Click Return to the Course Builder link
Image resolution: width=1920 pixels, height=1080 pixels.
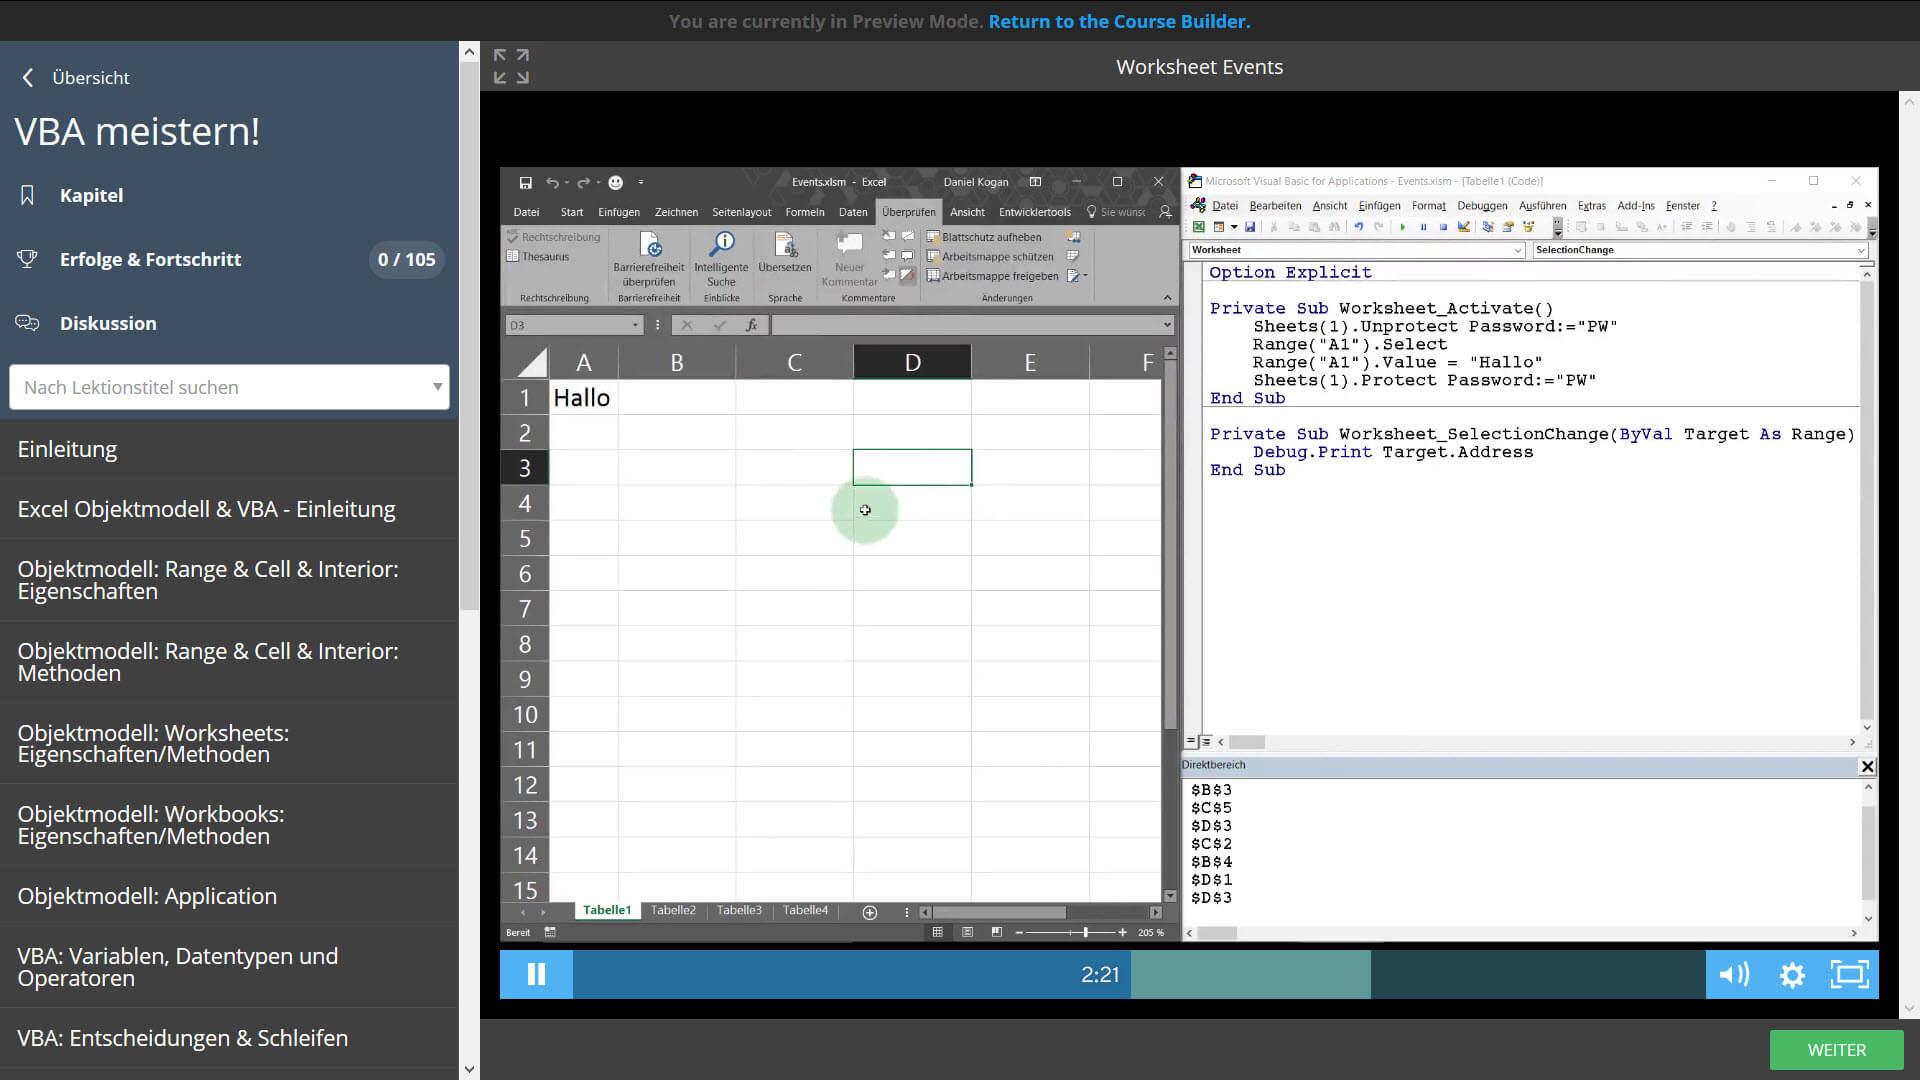(x=1119, y=21)
